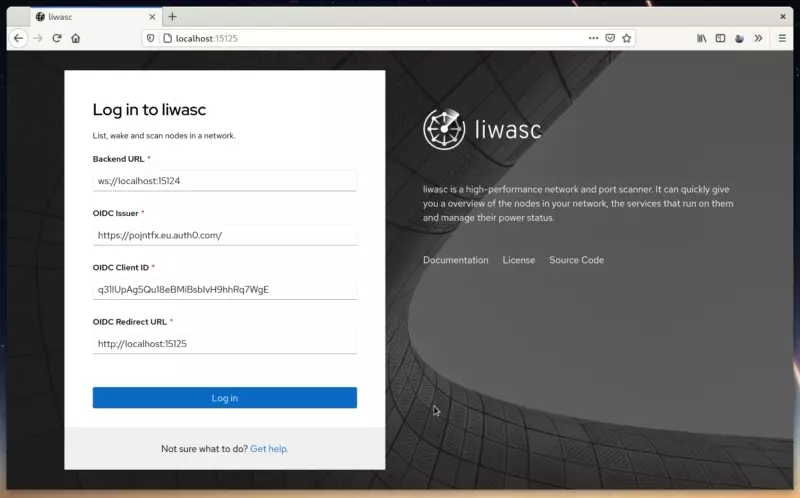Viewport: 800px width, 498px height.
Task: Open the Library icon in toolbar
Action: point(702,38)
